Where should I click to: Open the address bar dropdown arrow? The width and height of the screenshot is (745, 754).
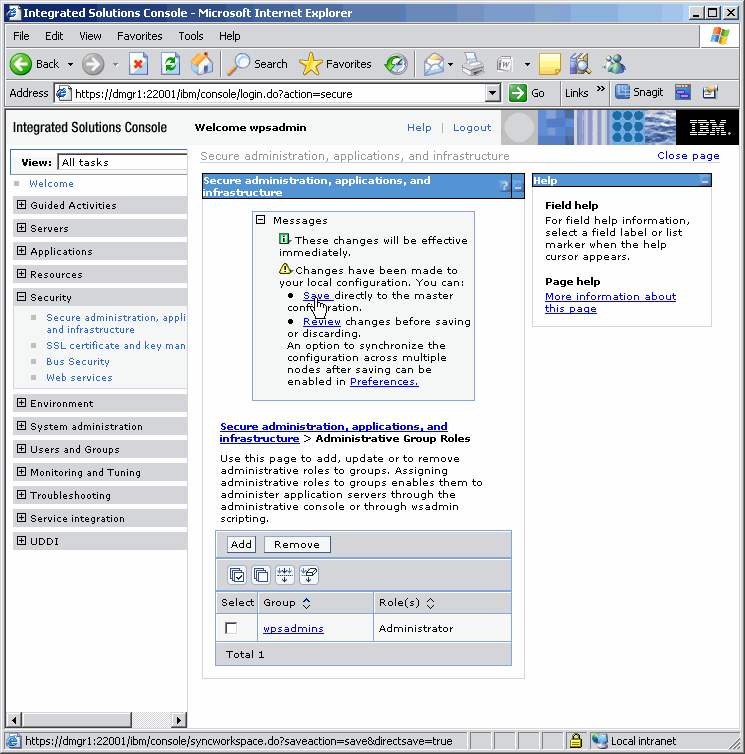(x=492, y=93)
